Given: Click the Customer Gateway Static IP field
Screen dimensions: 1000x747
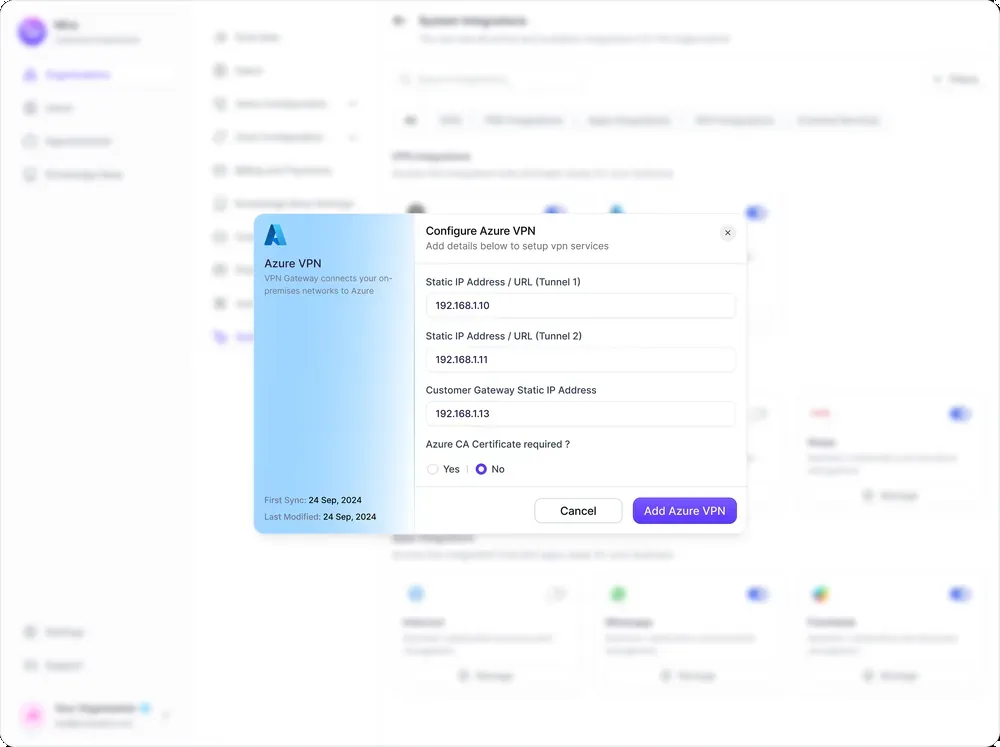Looking at the screenshot, I should pyautogui.click(x=580, y=414).
